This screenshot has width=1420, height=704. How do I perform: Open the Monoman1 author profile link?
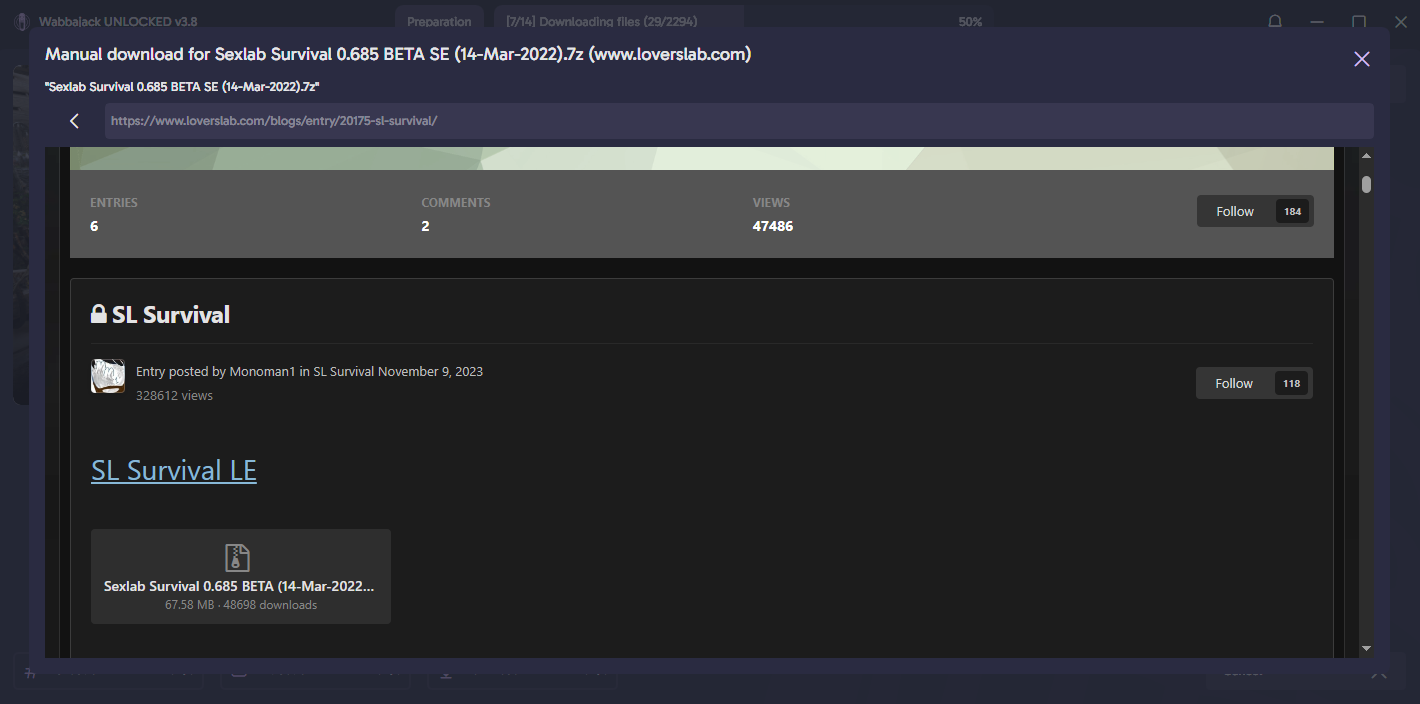263,371
